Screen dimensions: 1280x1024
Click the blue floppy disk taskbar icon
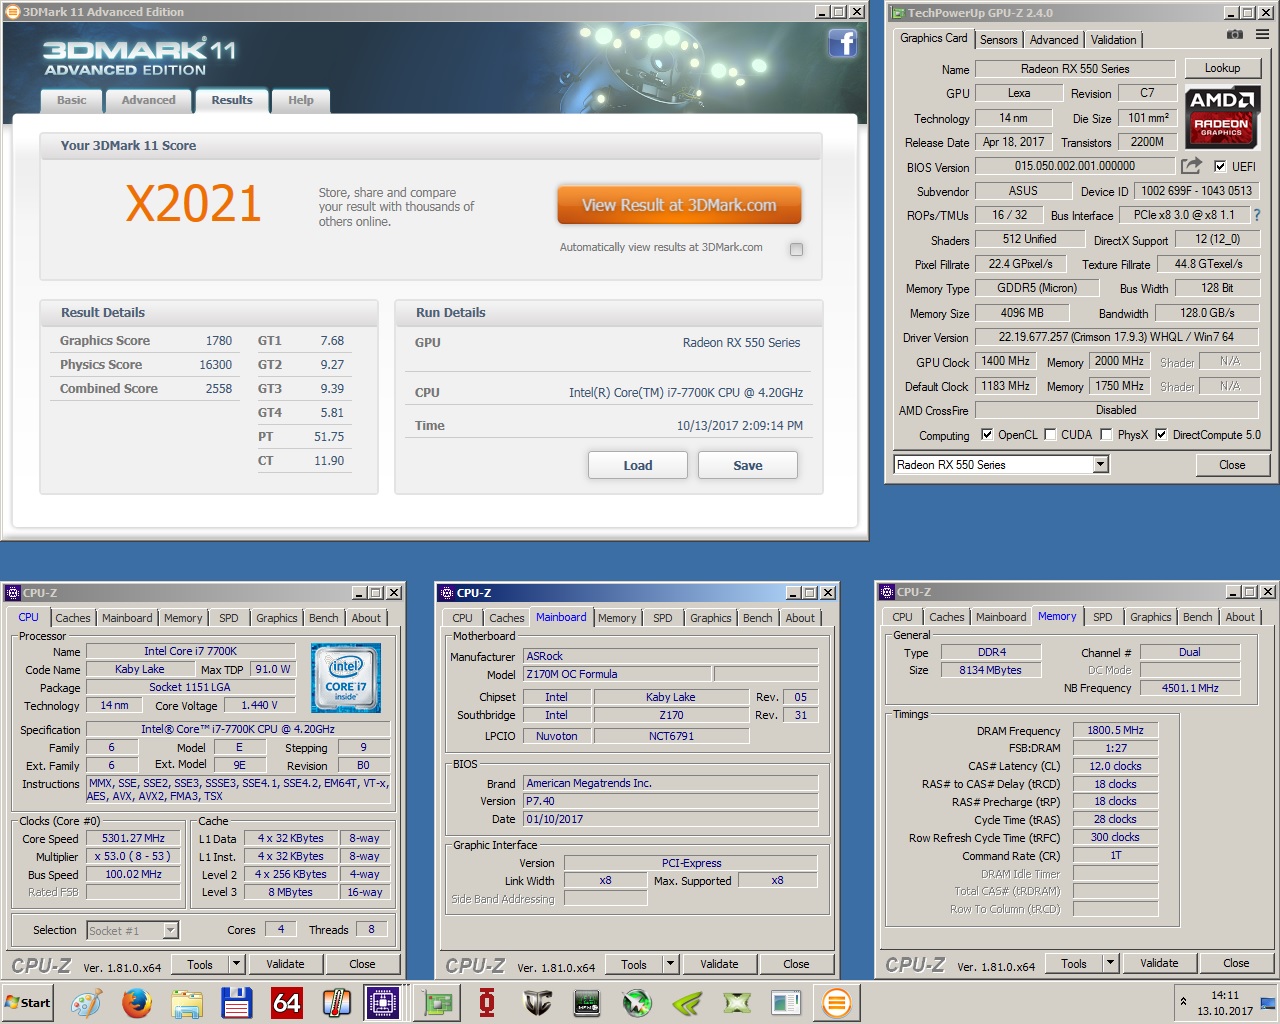point(237,1002)
